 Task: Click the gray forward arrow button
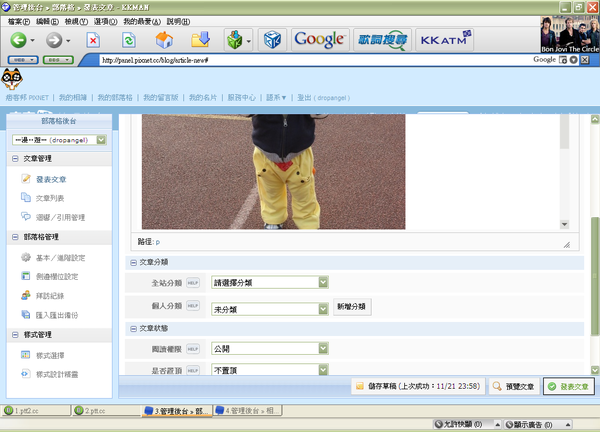coord(54,40)
